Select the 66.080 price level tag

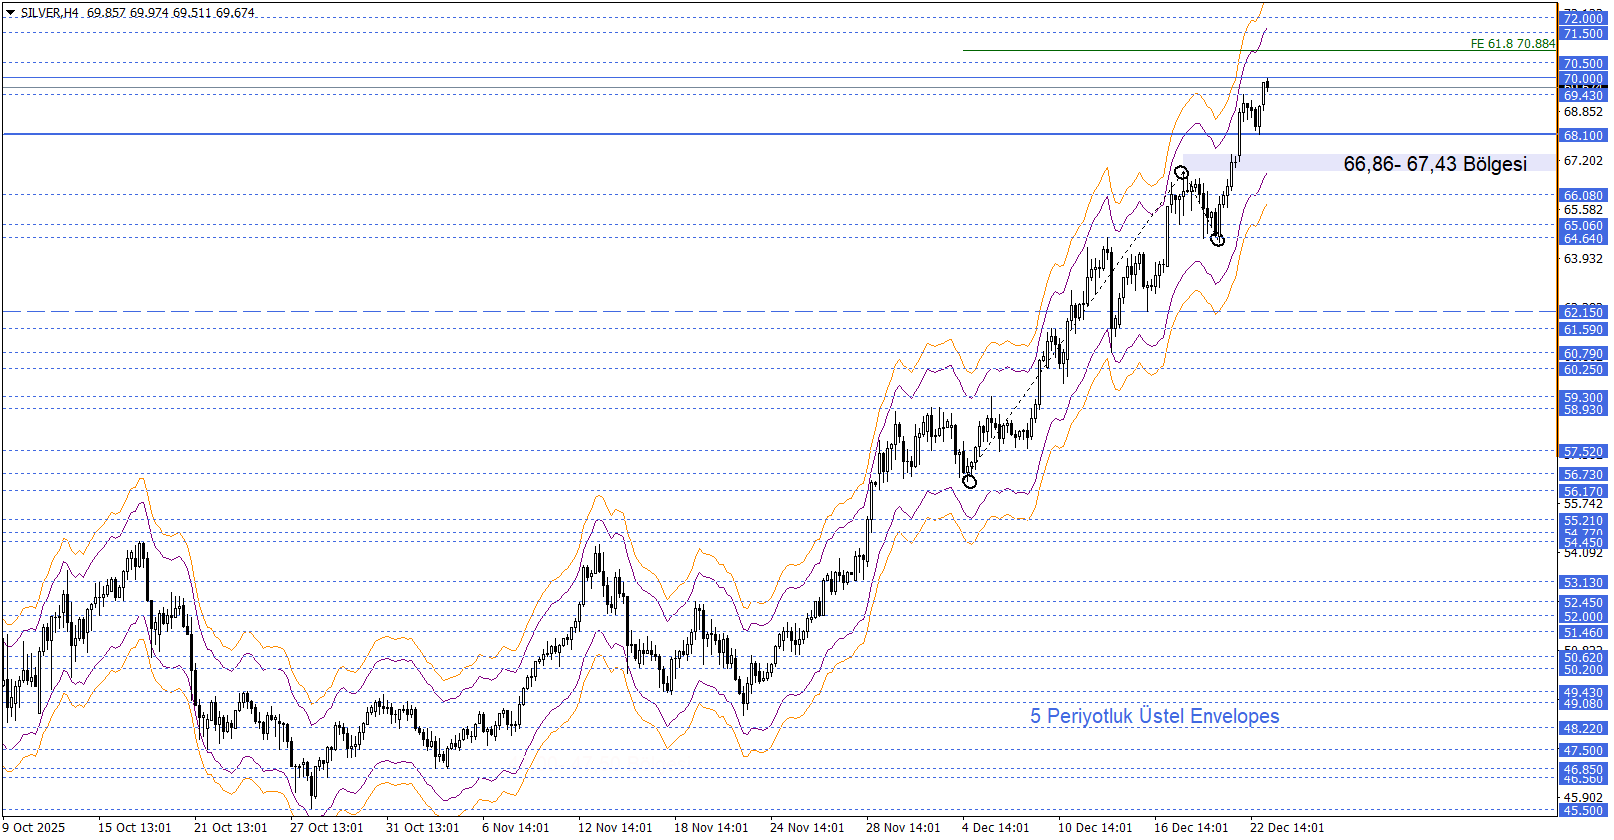[x=1583, y=196]
